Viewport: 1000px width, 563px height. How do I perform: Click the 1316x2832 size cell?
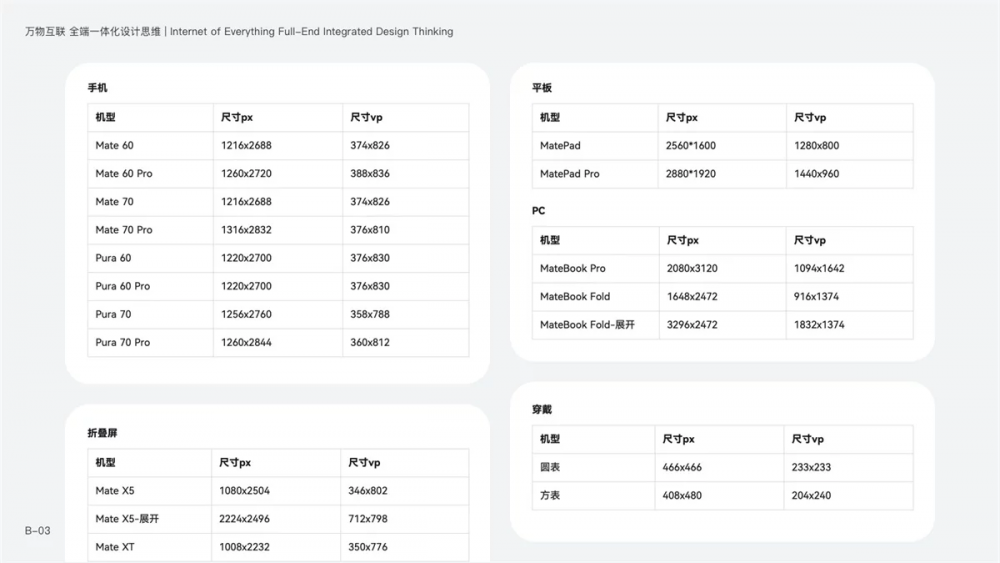[x=246, y=230]
